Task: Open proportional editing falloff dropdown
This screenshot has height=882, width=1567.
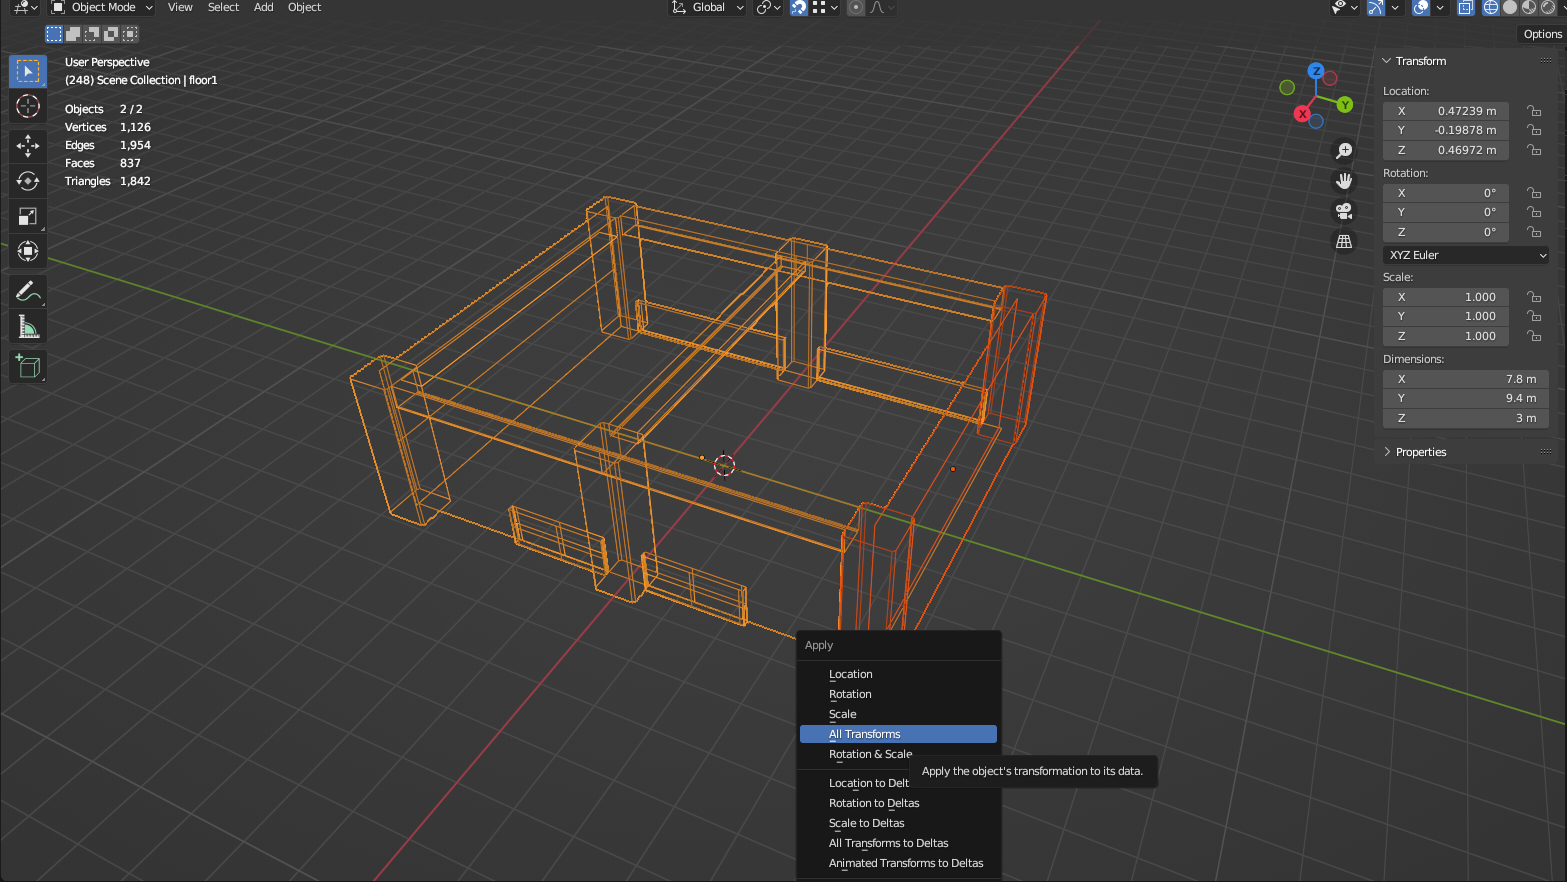Action: pos(881,7)
